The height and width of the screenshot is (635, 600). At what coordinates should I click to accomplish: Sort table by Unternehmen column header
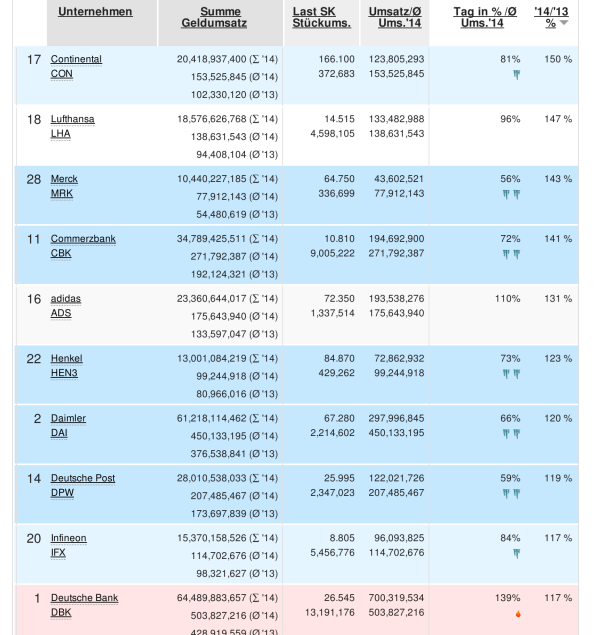tap(95, 11)
